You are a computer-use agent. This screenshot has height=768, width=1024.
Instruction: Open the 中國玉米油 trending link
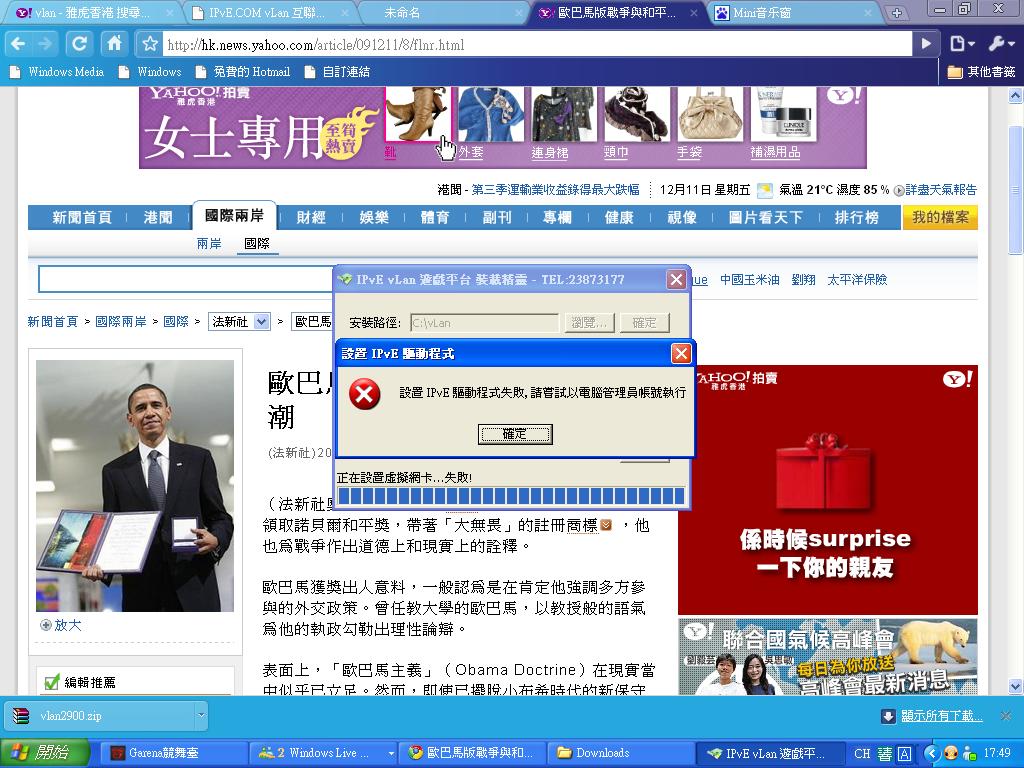750,280
